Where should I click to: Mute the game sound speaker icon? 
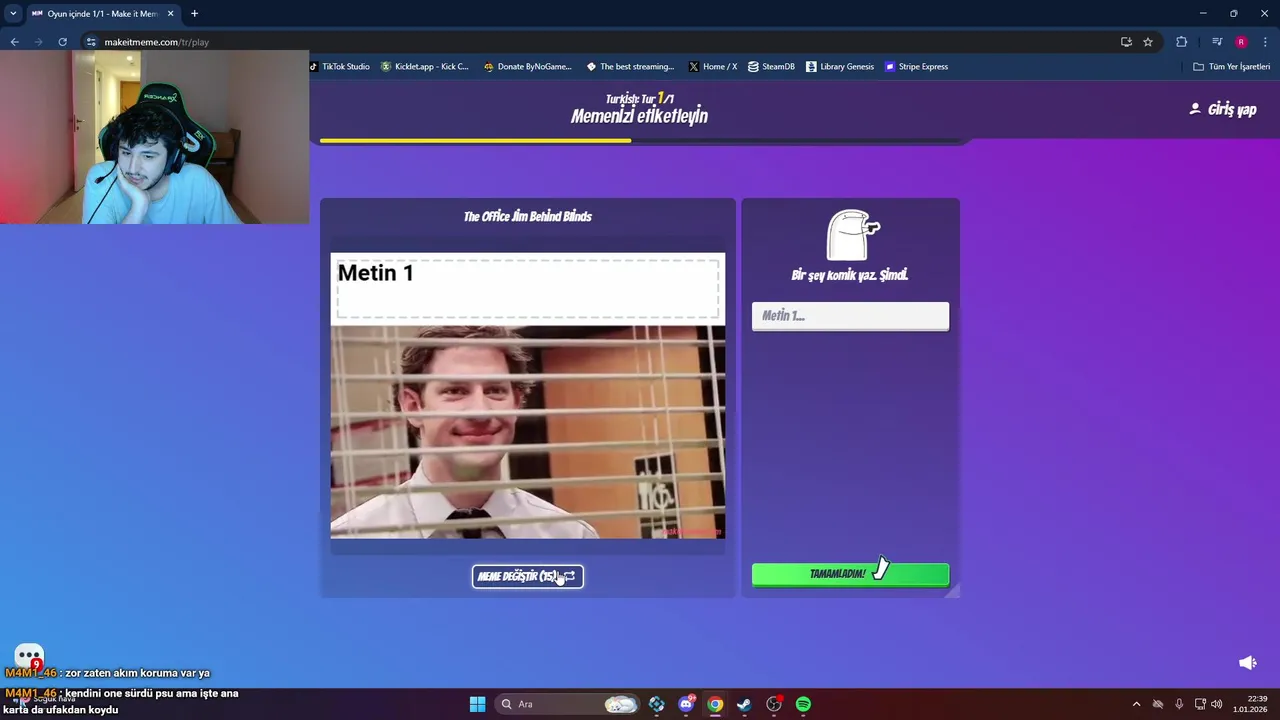[x=1248, y=662]
